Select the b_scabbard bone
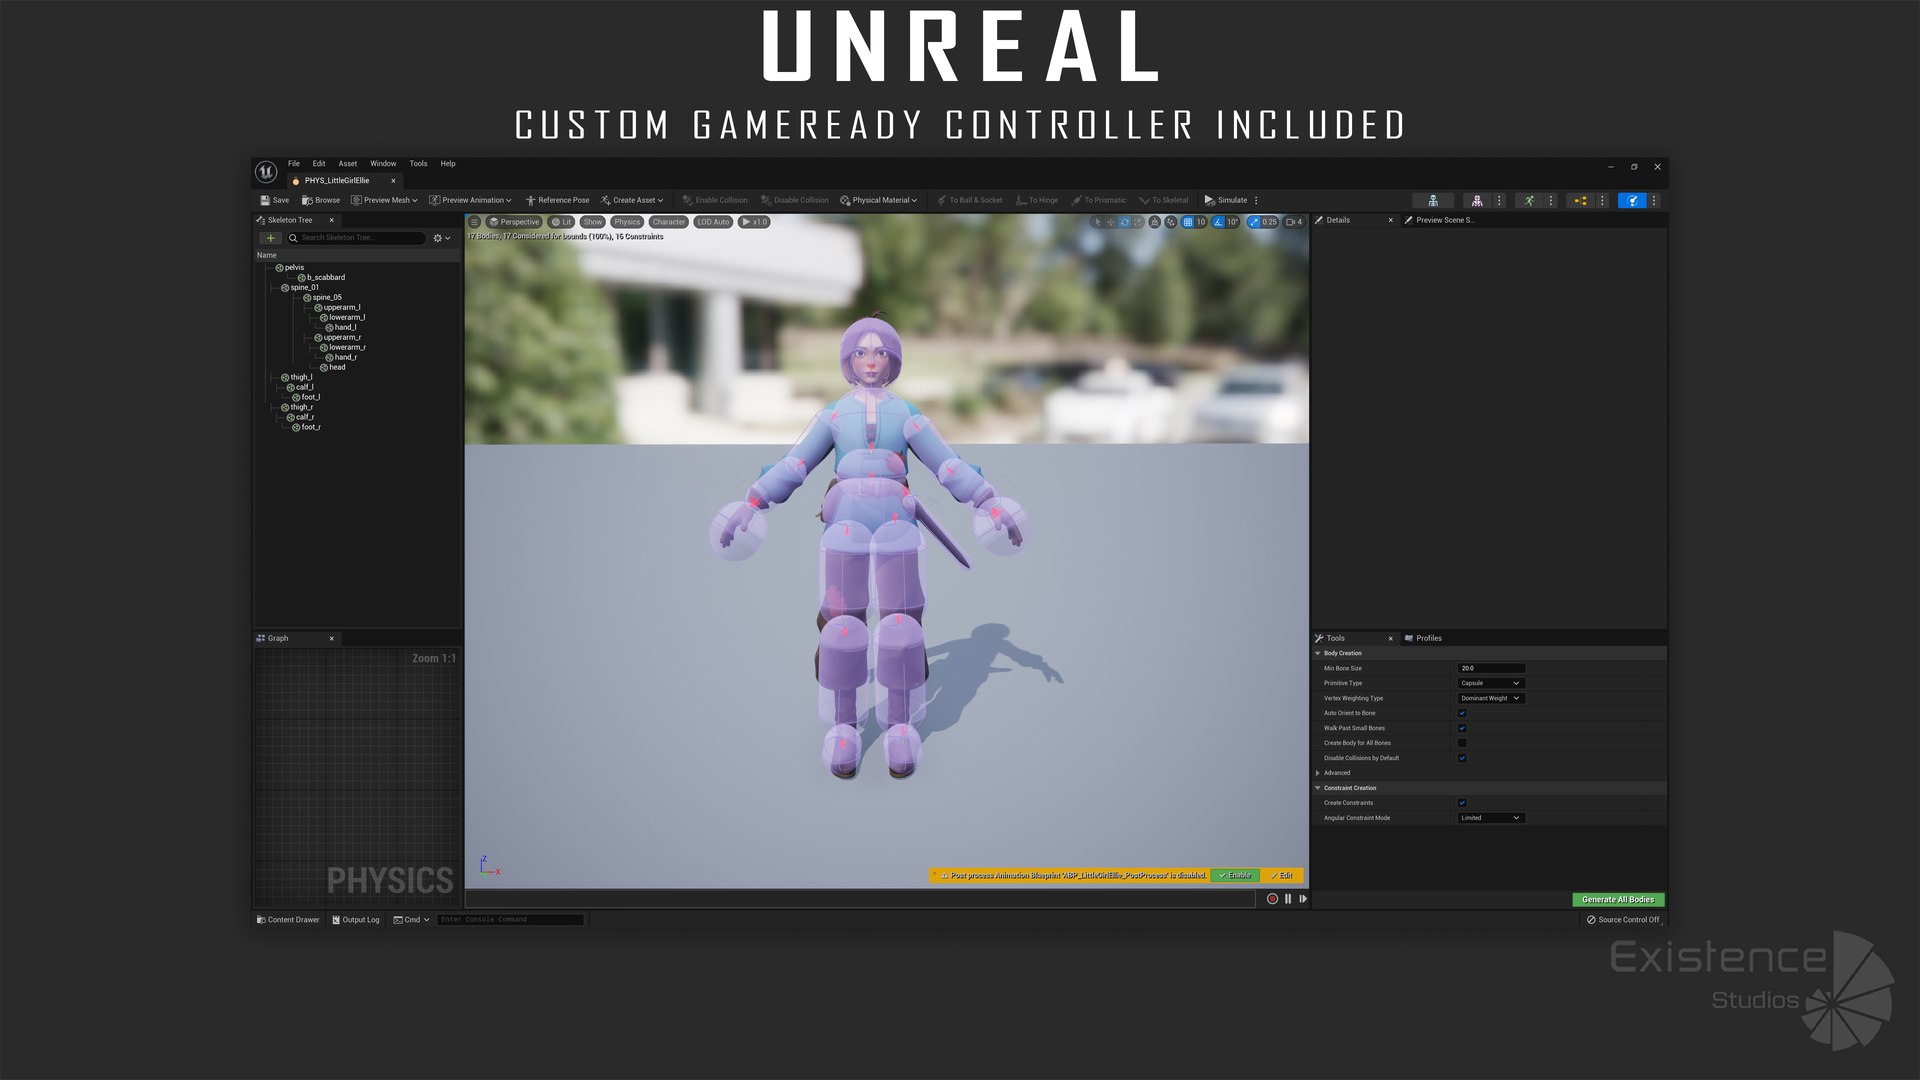1920x1080 pixels. tap(325, 277)
